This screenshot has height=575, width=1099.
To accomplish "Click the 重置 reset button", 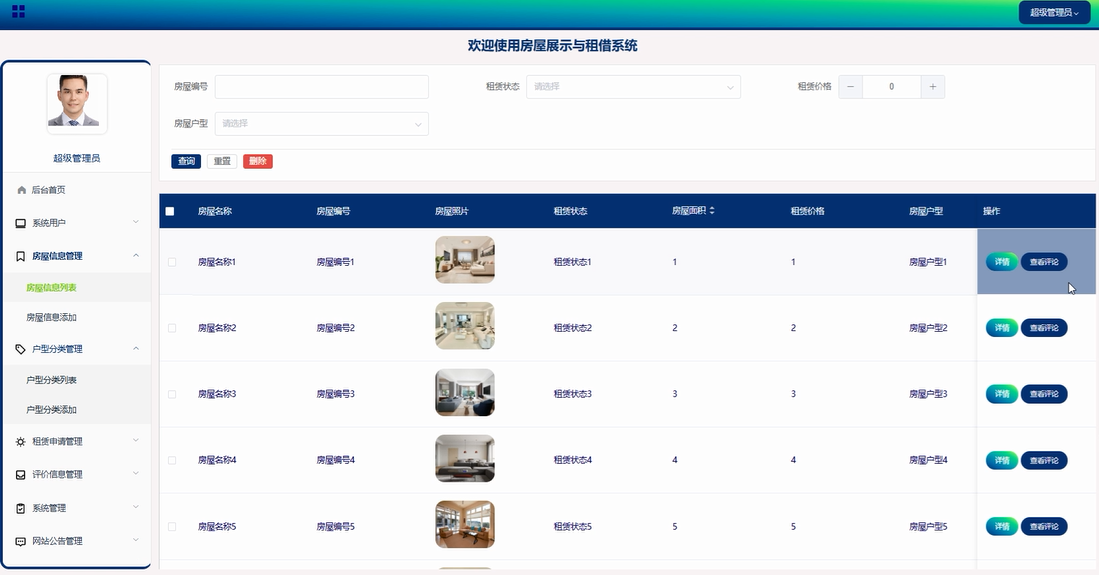I will coord(222,161).
